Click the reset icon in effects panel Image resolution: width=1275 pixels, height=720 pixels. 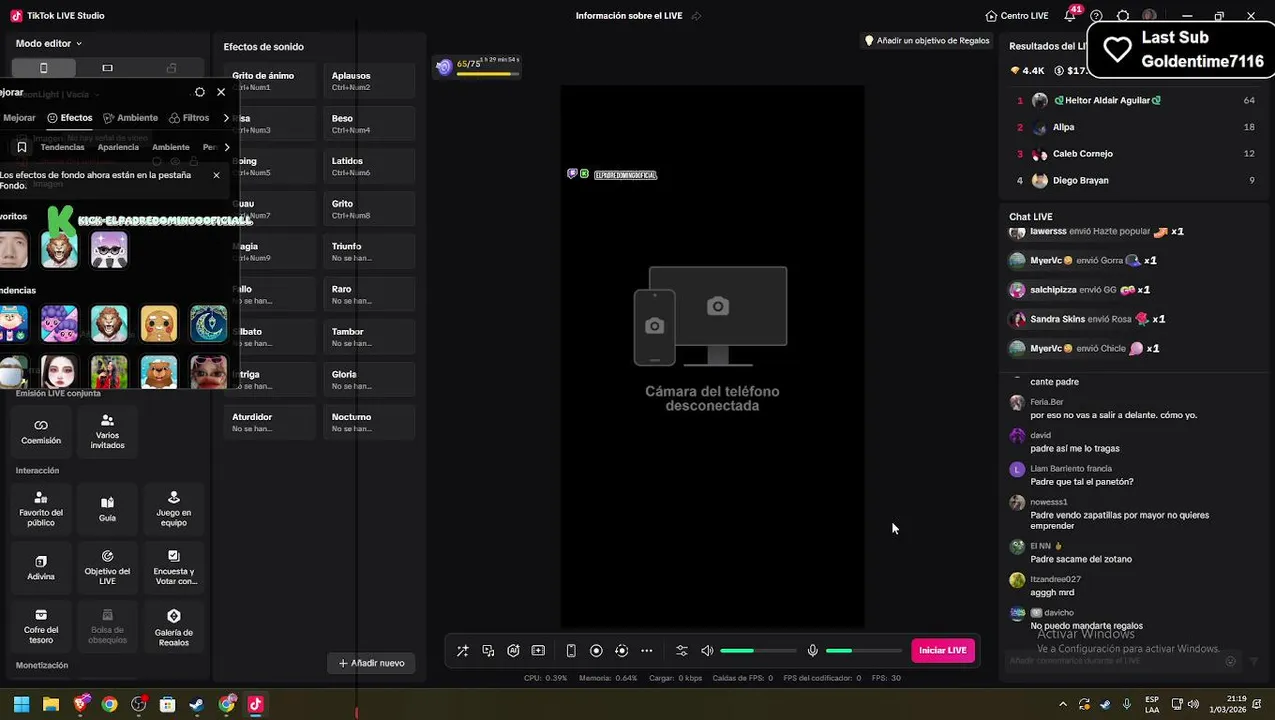click(200, 92)
